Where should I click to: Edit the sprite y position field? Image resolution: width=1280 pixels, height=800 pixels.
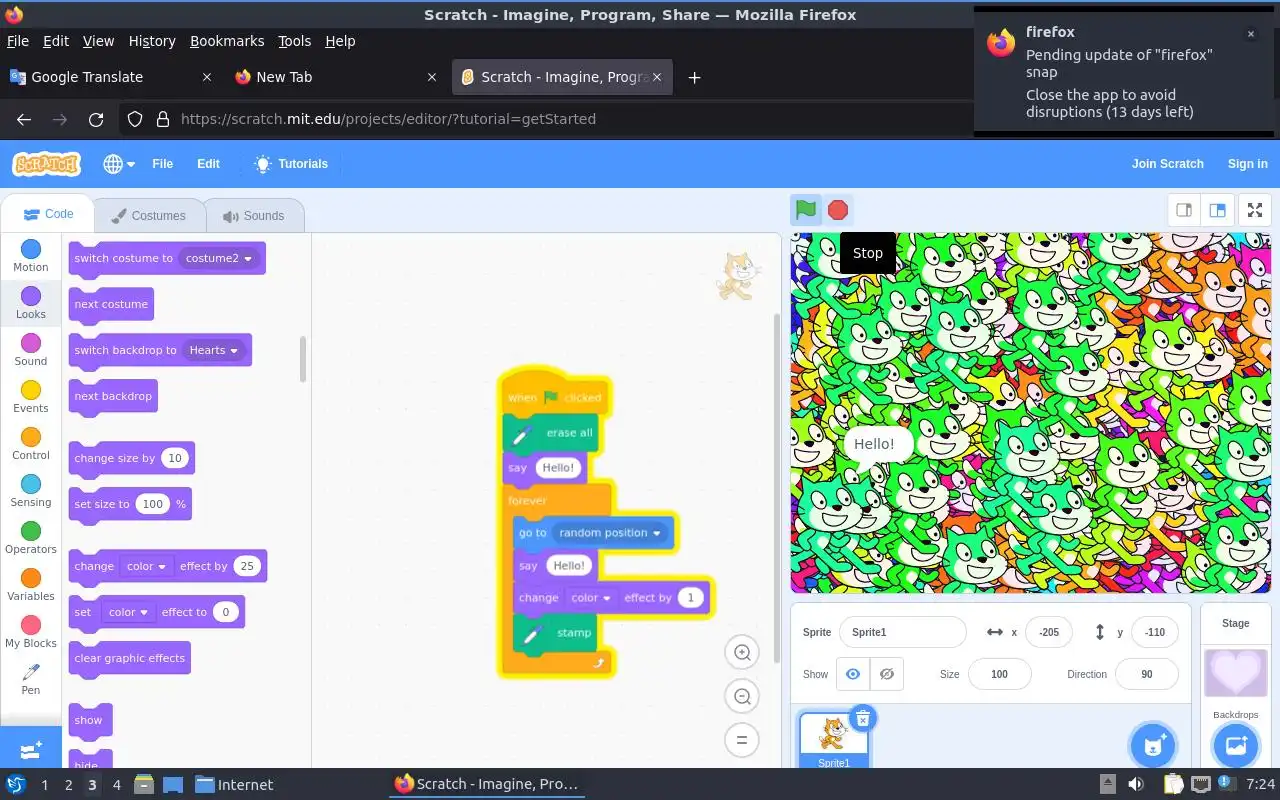1154,632
